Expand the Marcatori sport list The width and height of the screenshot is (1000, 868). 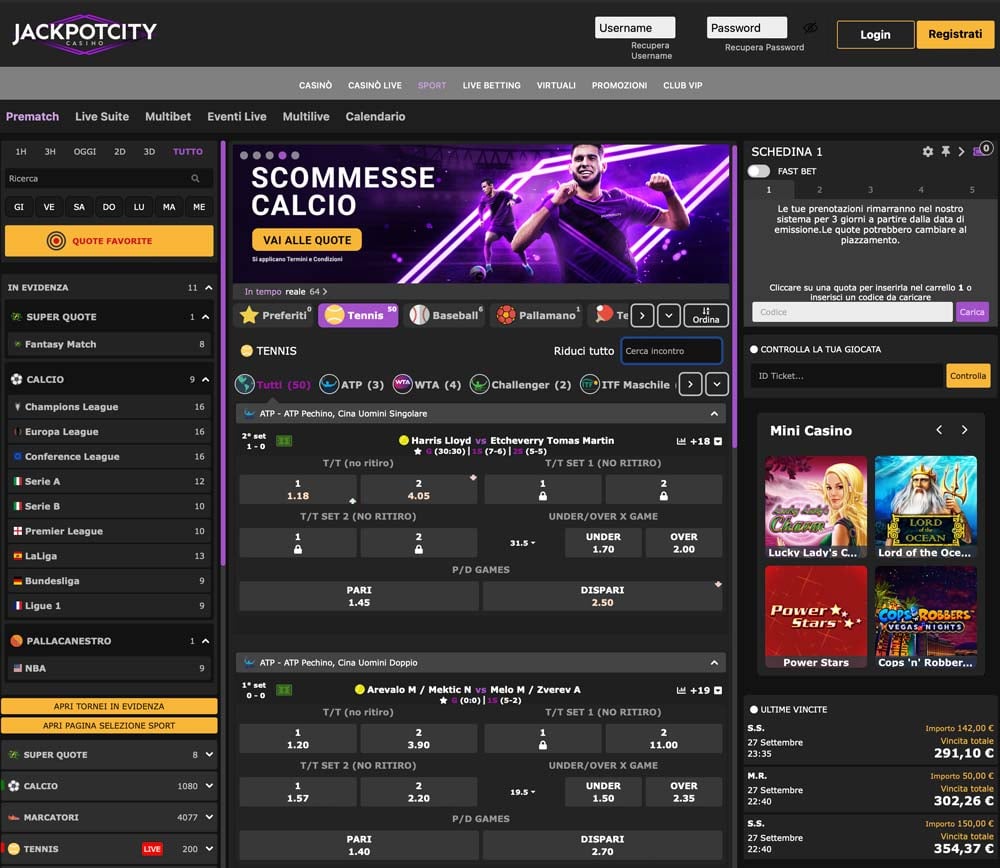click(209, 817)
